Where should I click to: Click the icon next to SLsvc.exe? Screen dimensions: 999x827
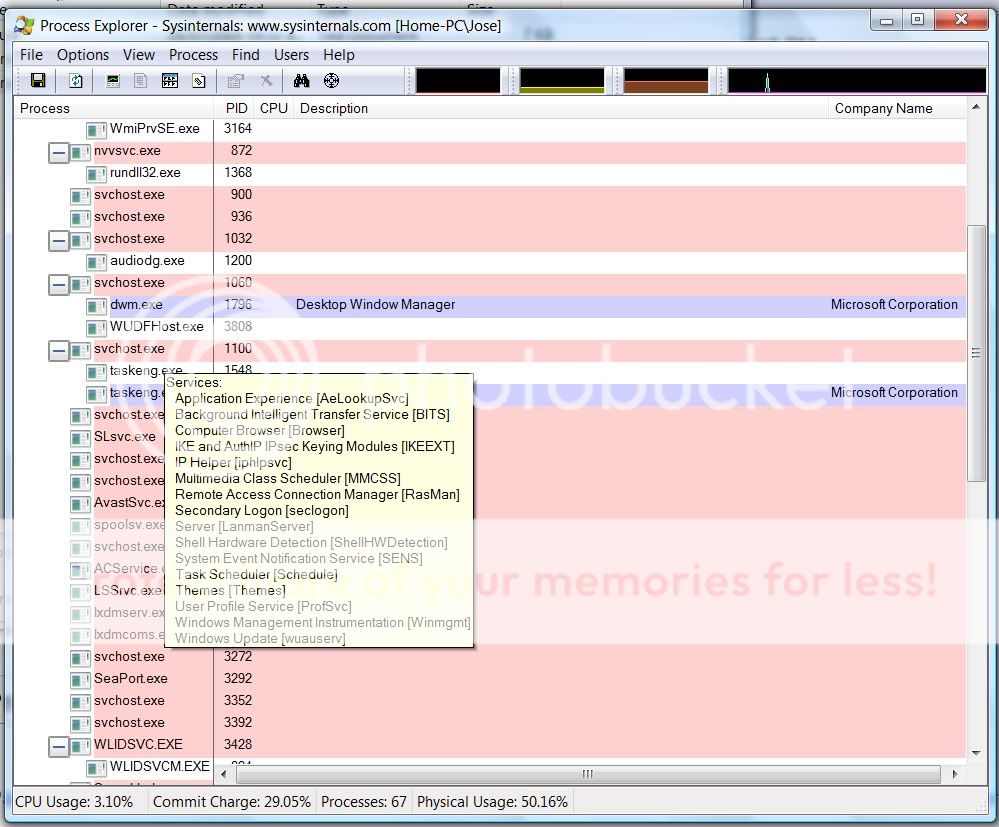click(x=80, y=438)
